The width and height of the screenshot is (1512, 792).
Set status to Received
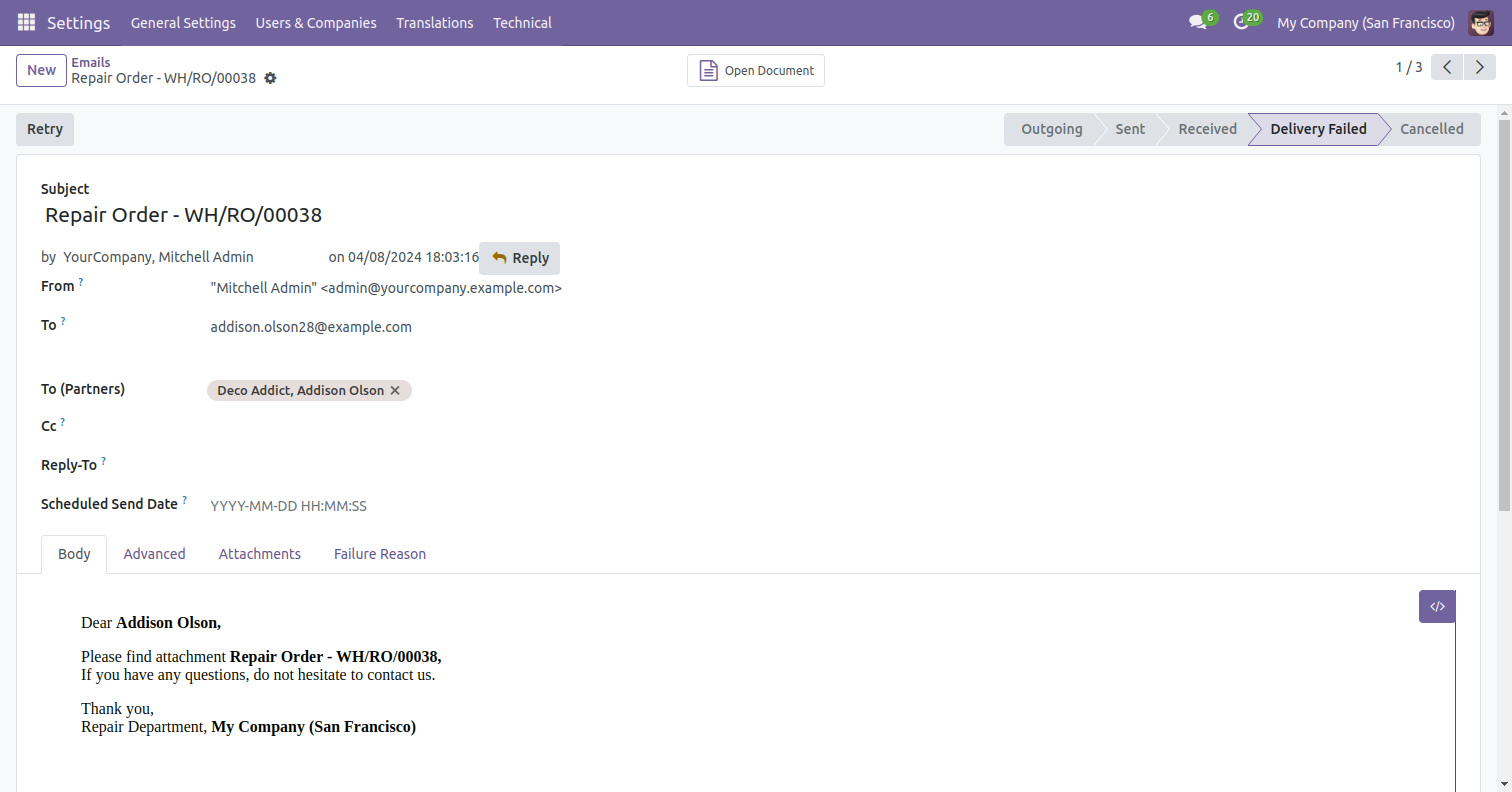[1207, 129]
